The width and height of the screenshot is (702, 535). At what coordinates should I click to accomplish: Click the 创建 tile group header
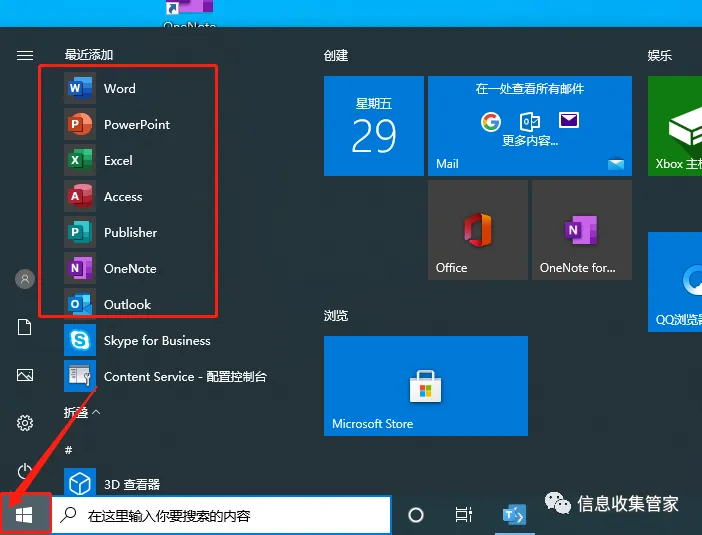pyautogui.click(x=336, y=56)
